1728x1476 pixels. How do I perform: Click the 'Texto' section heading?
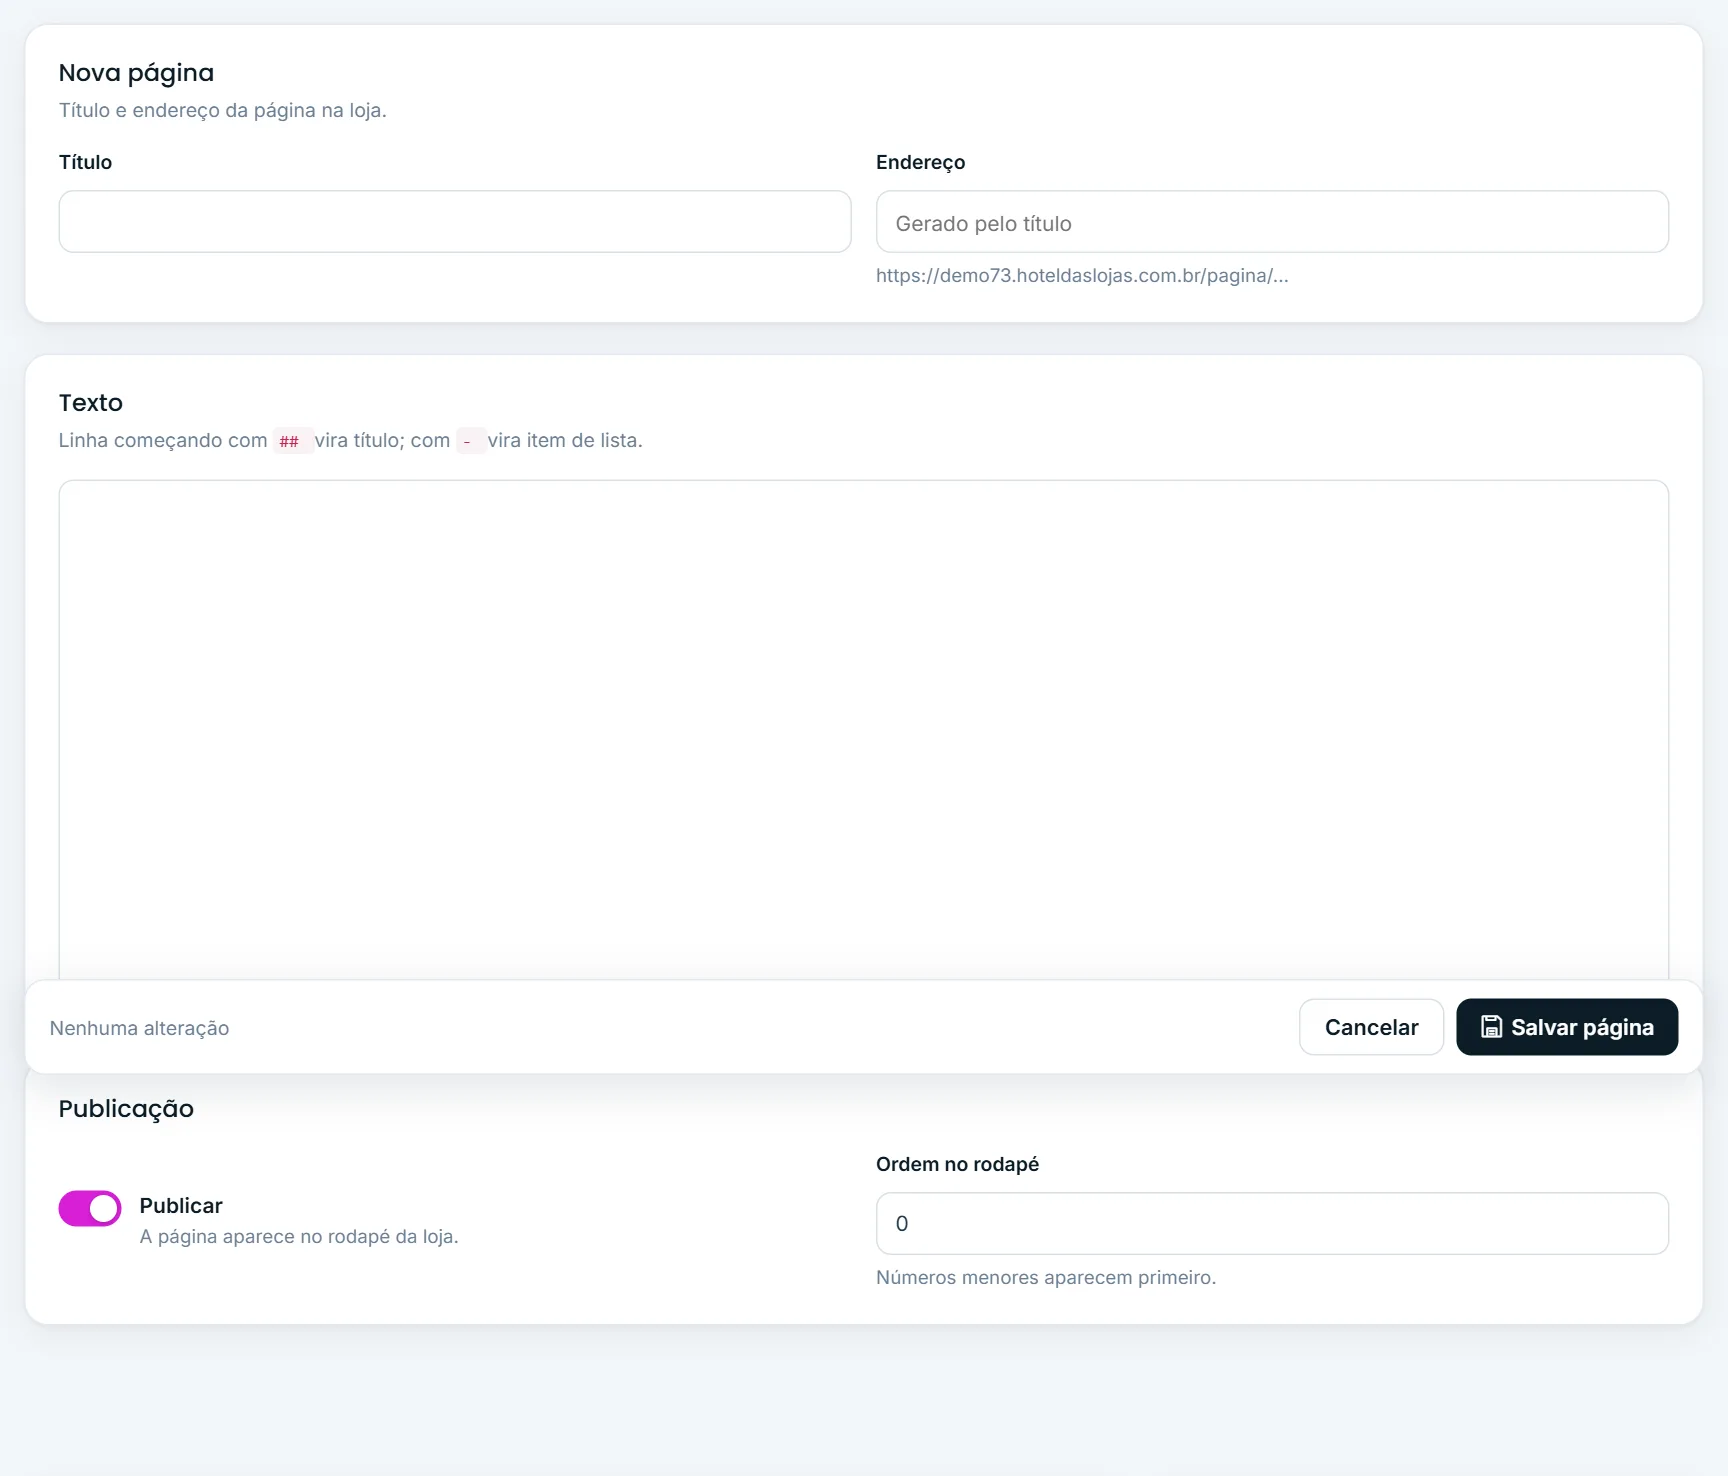click(91, 403)
